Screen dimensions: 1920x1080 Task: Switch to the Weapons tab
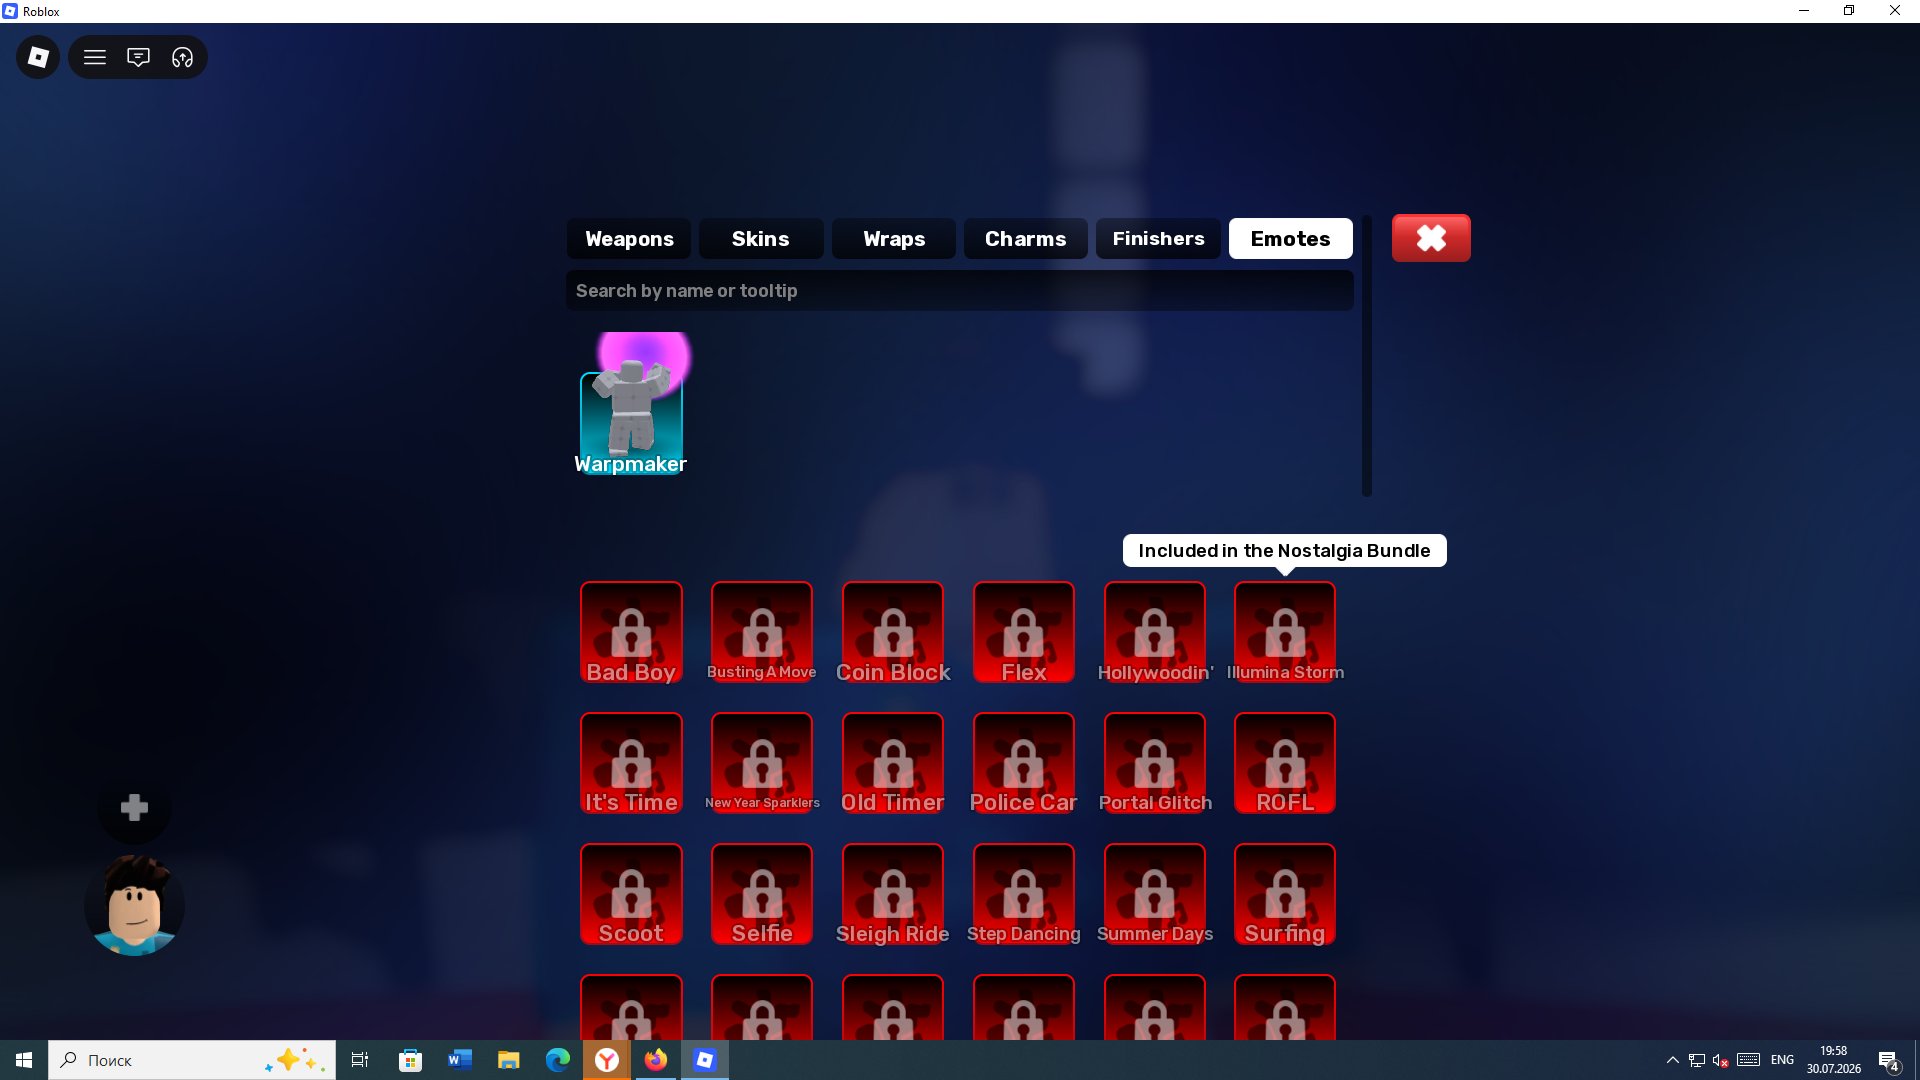pyautogui.click(x=629, y=239)
